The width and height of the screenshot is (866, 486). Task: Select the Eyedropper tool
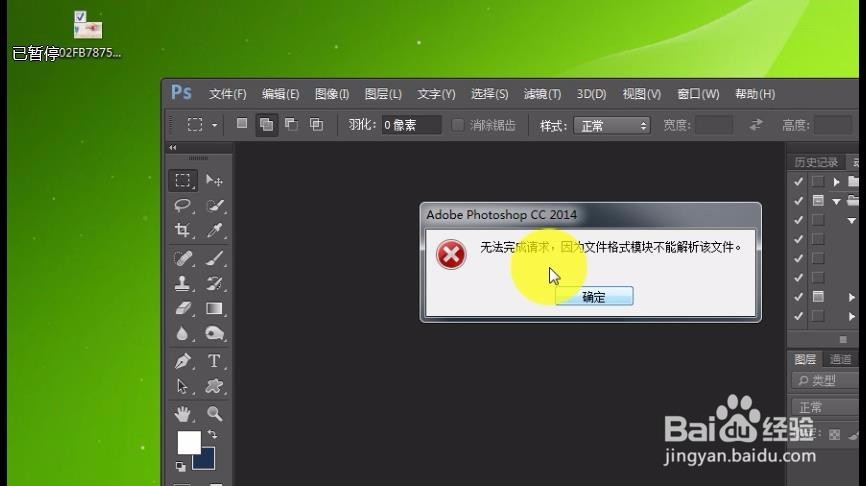click(214, 230)
